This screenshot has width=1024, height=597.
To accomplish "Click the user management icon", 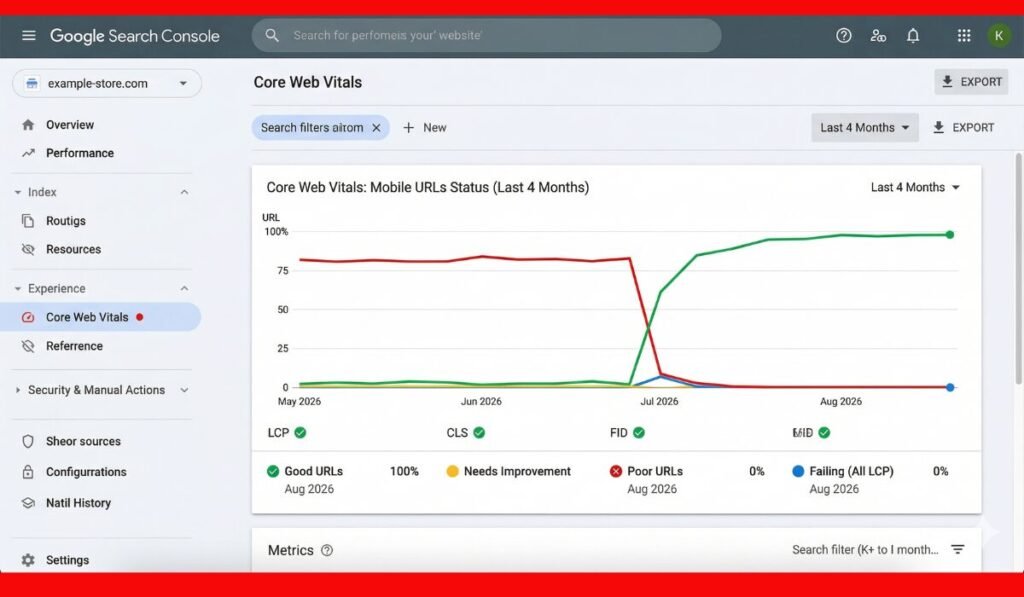I will [x=878, y=36].
